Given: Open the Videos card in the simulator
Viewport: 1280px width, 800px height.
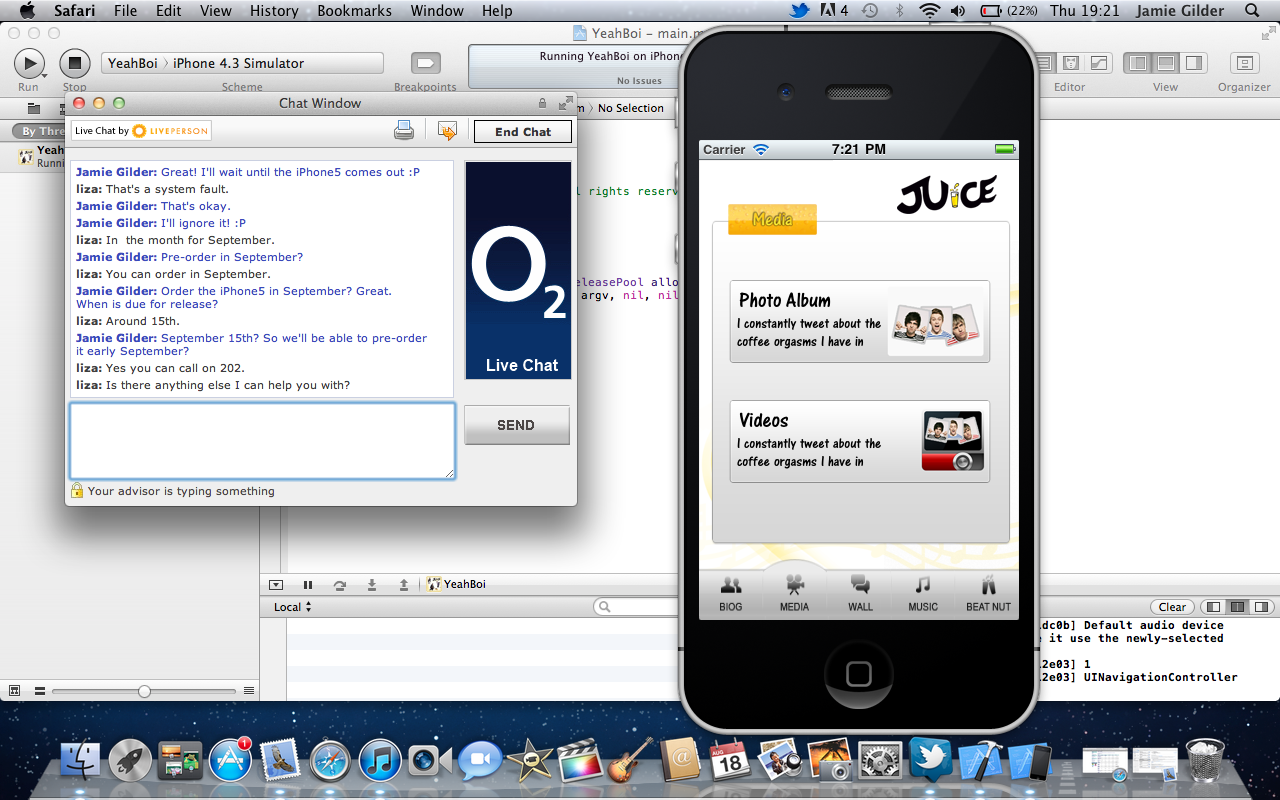Looking at the screenshot, I should coord(860,441).
